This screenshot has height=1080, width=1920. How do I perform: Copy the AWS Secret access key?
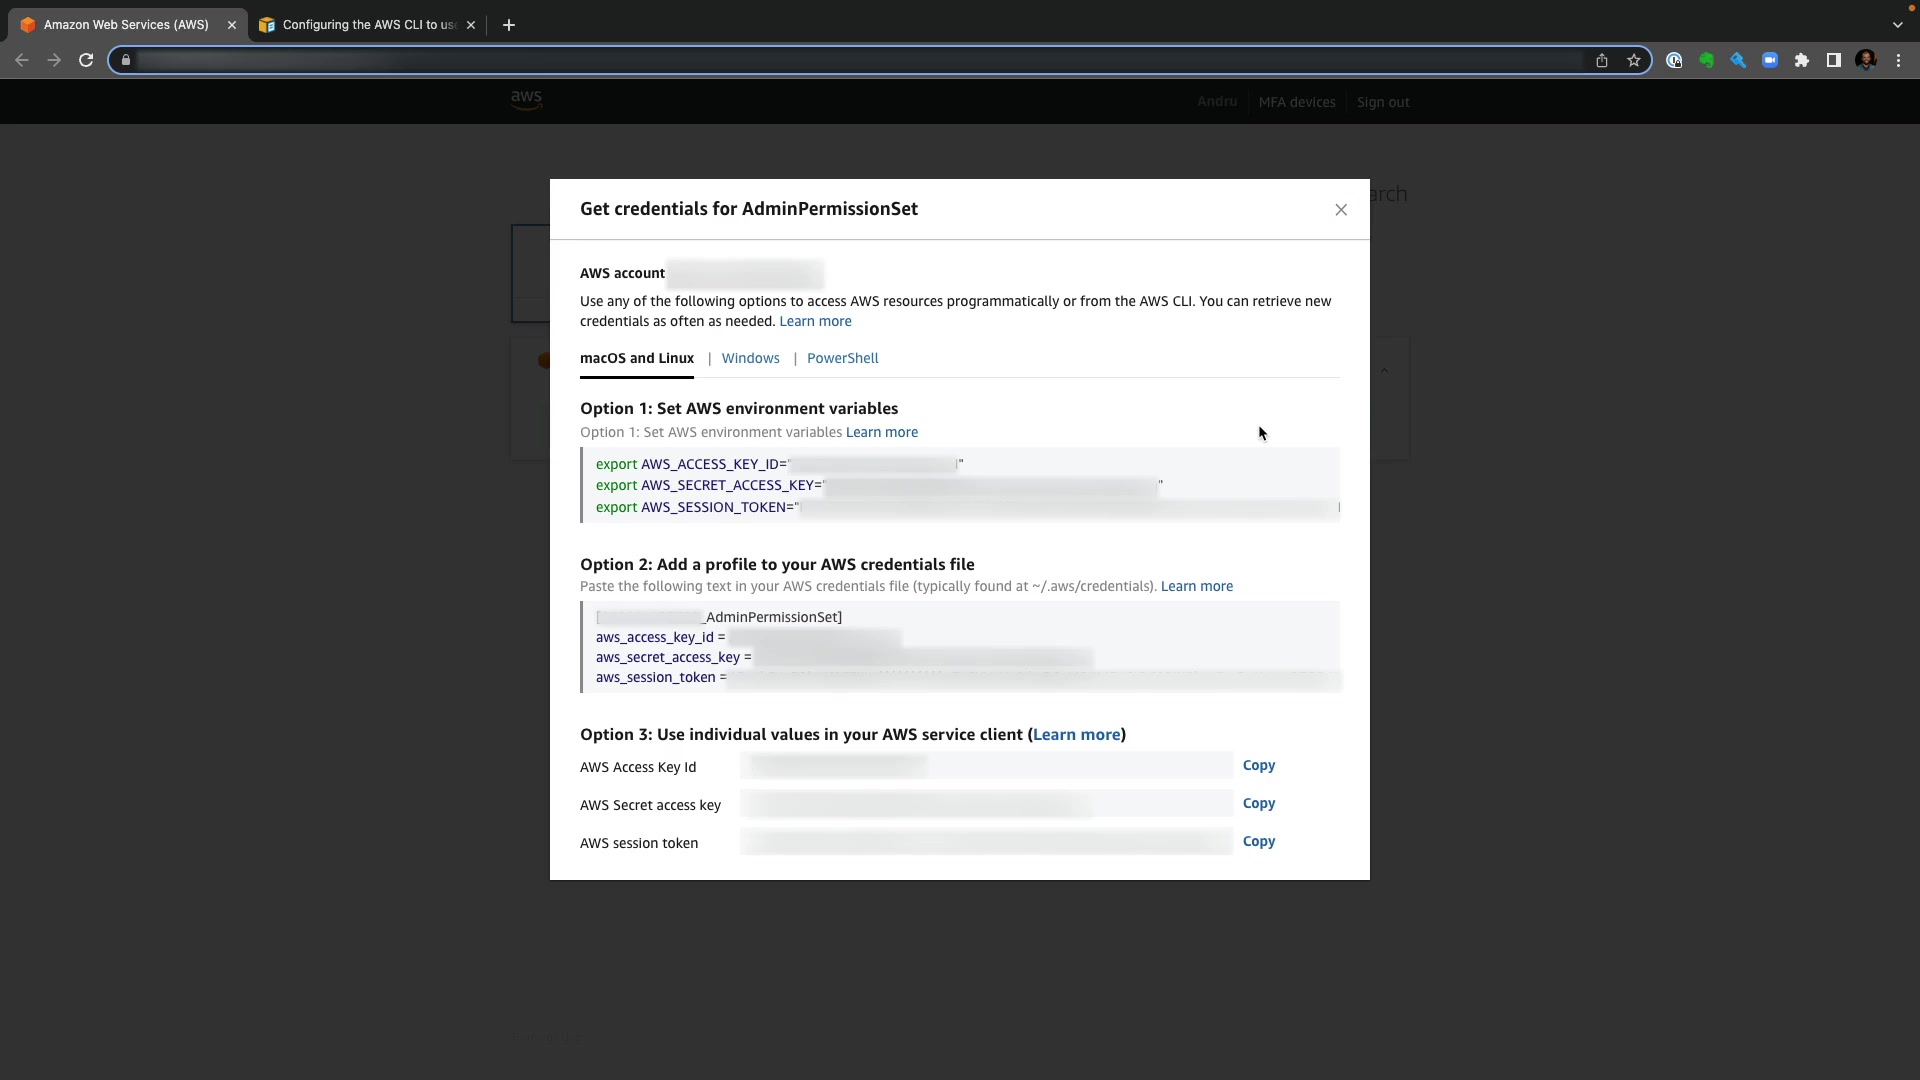pyautogui.click(x=1258, y=803)
